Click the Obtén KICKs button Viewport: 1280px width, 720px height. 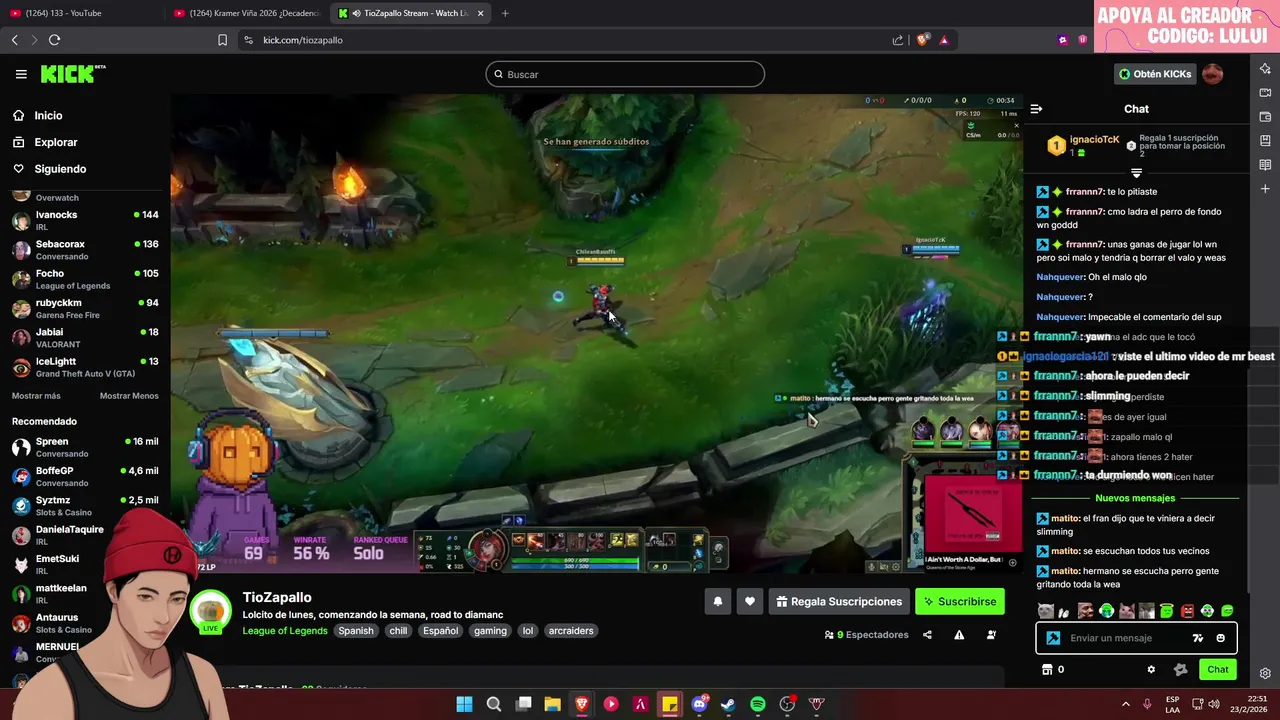click(1155, 74)
